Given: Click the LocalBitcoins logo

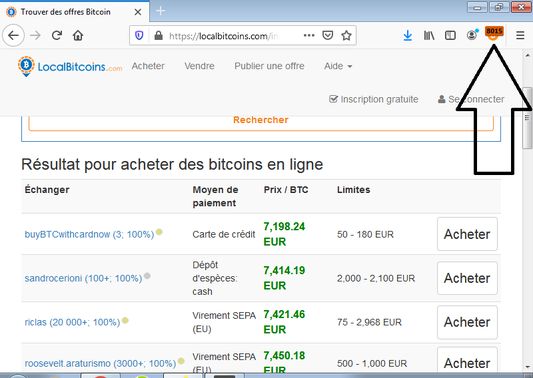Looking at the screenshot, I should [70, 66].
